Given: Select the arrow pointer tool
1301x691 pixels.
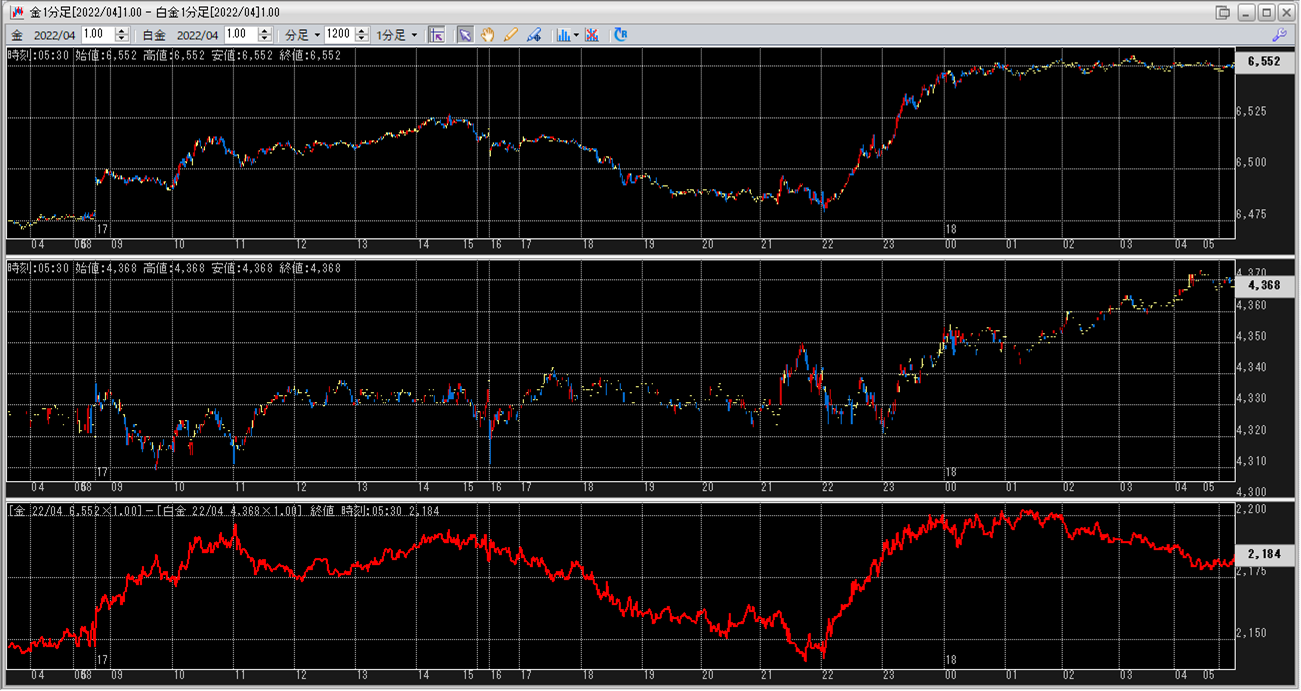Looking at the screenshot, I should [465, 34].
